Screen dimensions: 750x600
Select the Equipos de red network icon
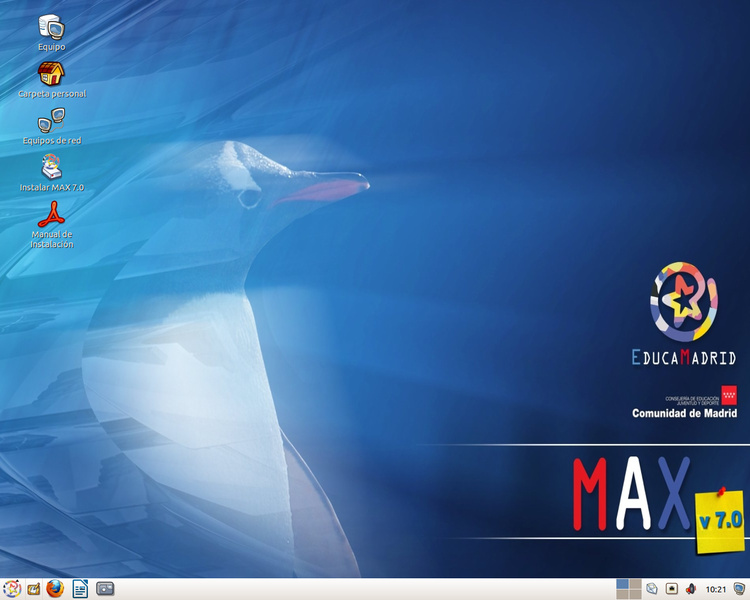pos(52,126)
